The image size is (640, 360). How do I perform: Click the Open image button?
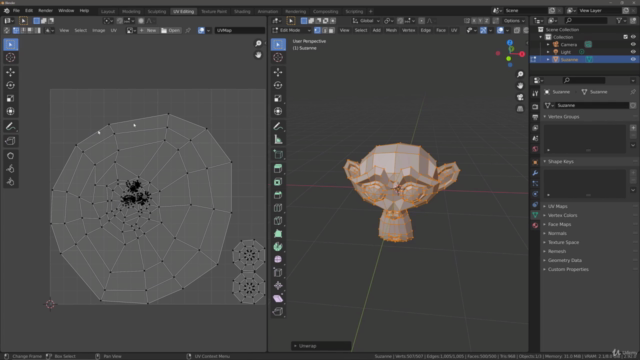(170, 30)
